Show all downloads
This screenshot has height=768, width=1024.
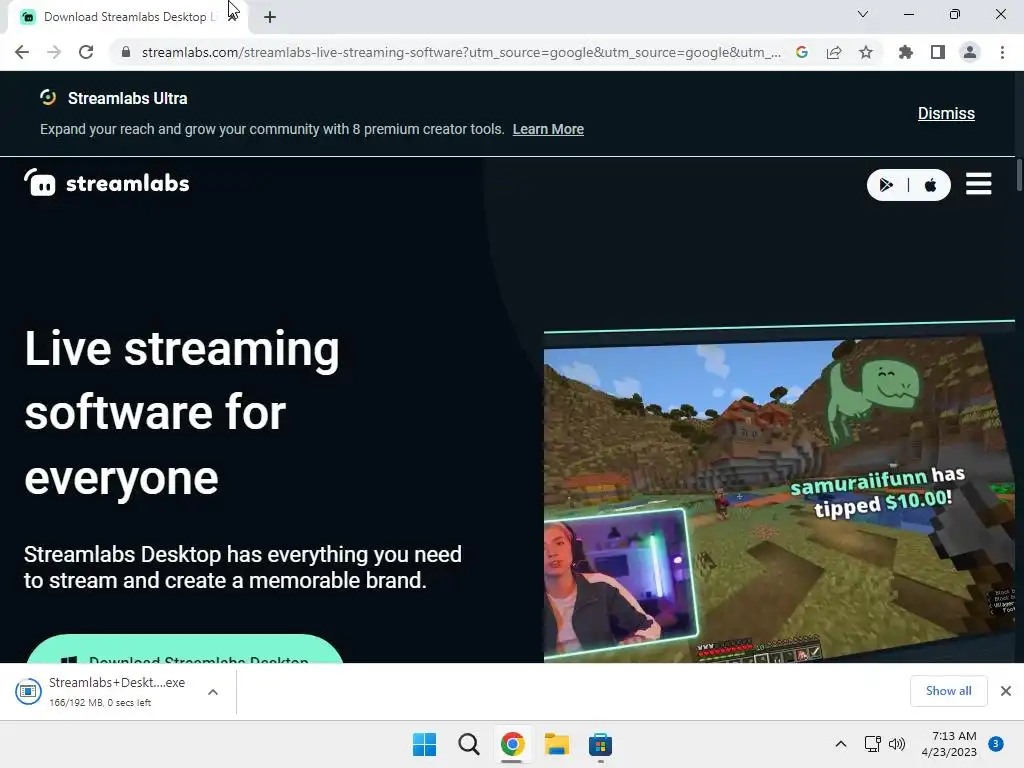pos(948,691)
